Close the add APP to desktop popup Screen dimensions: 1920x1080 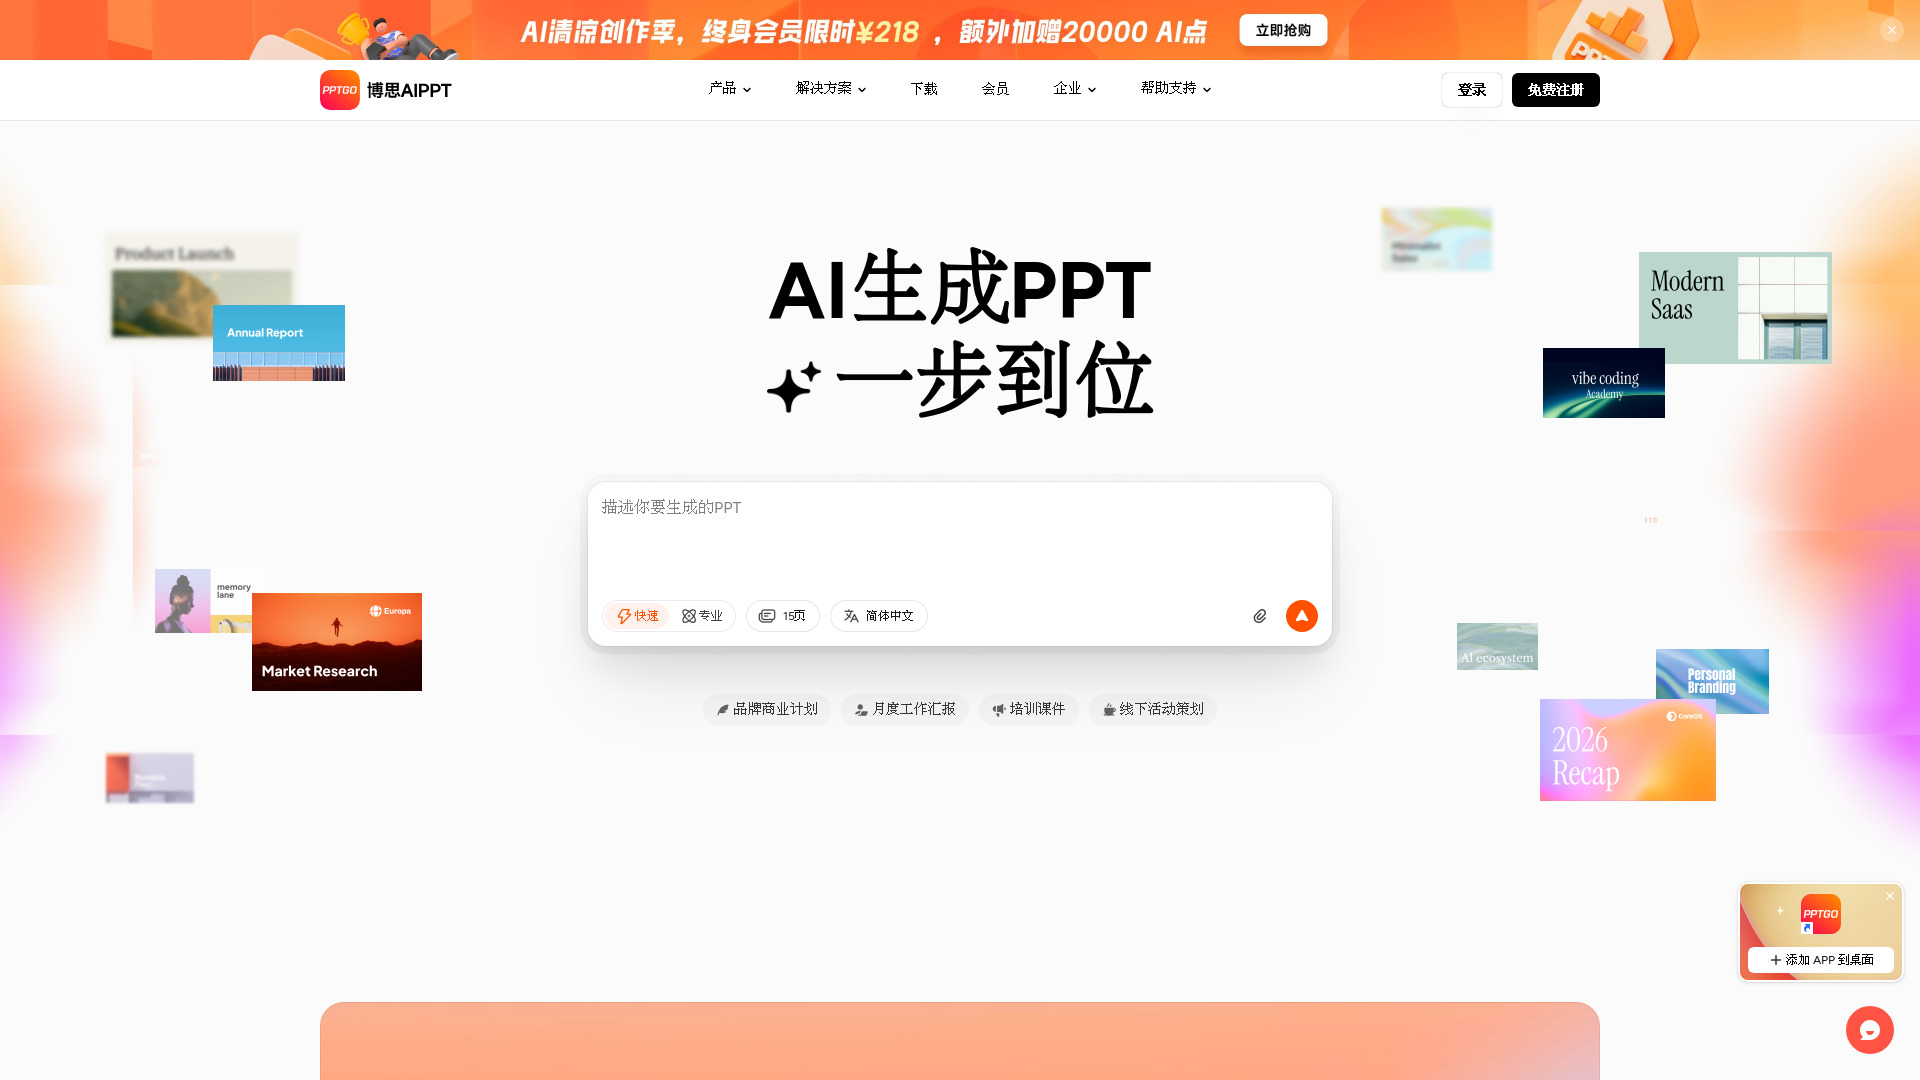[1890, 896]
